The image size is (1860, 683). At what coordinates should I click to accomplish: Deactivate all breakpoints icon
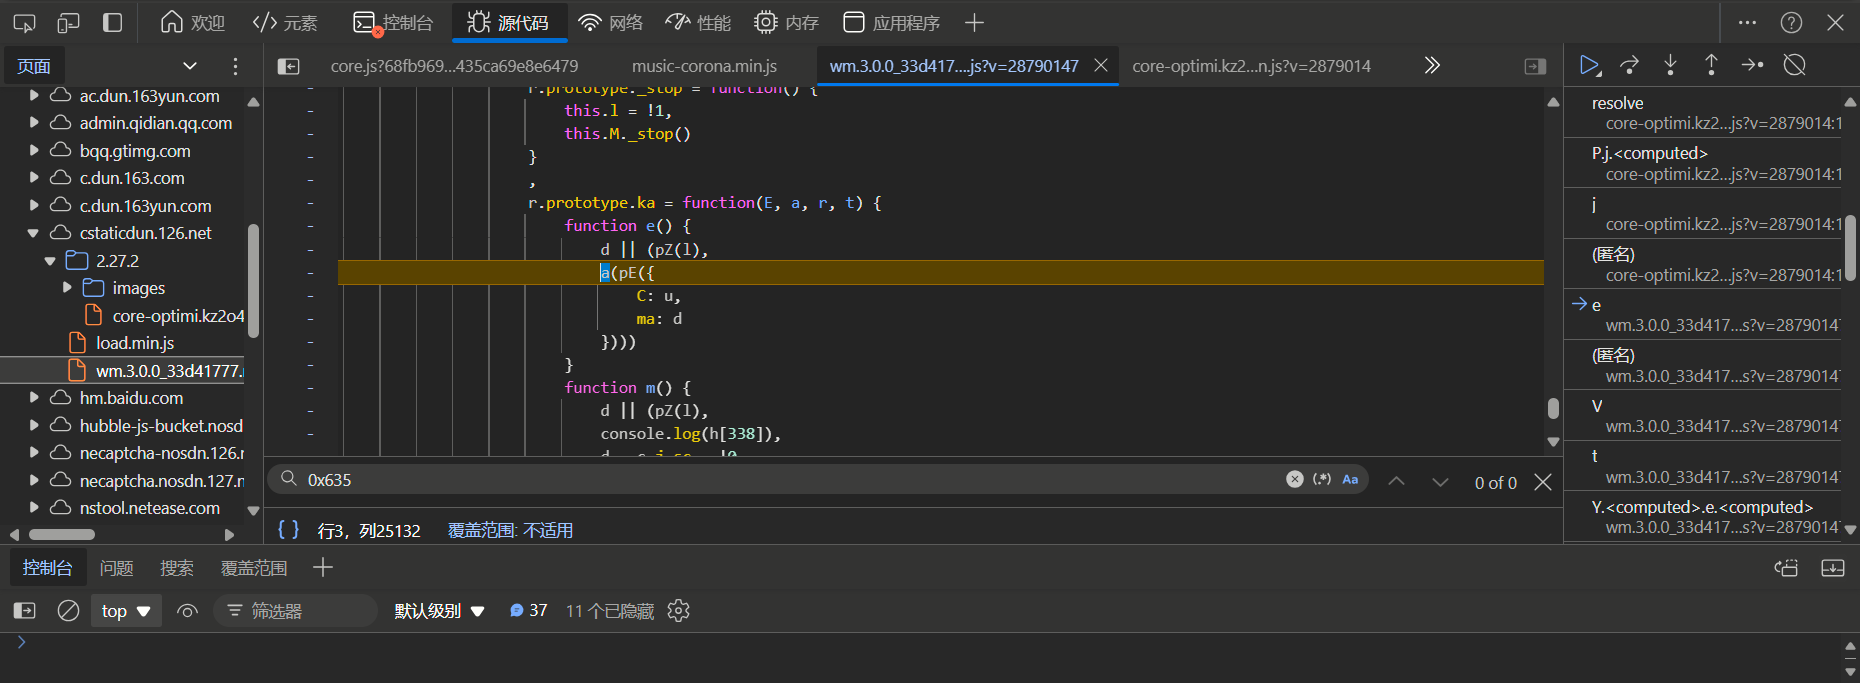click(1795, 65)
